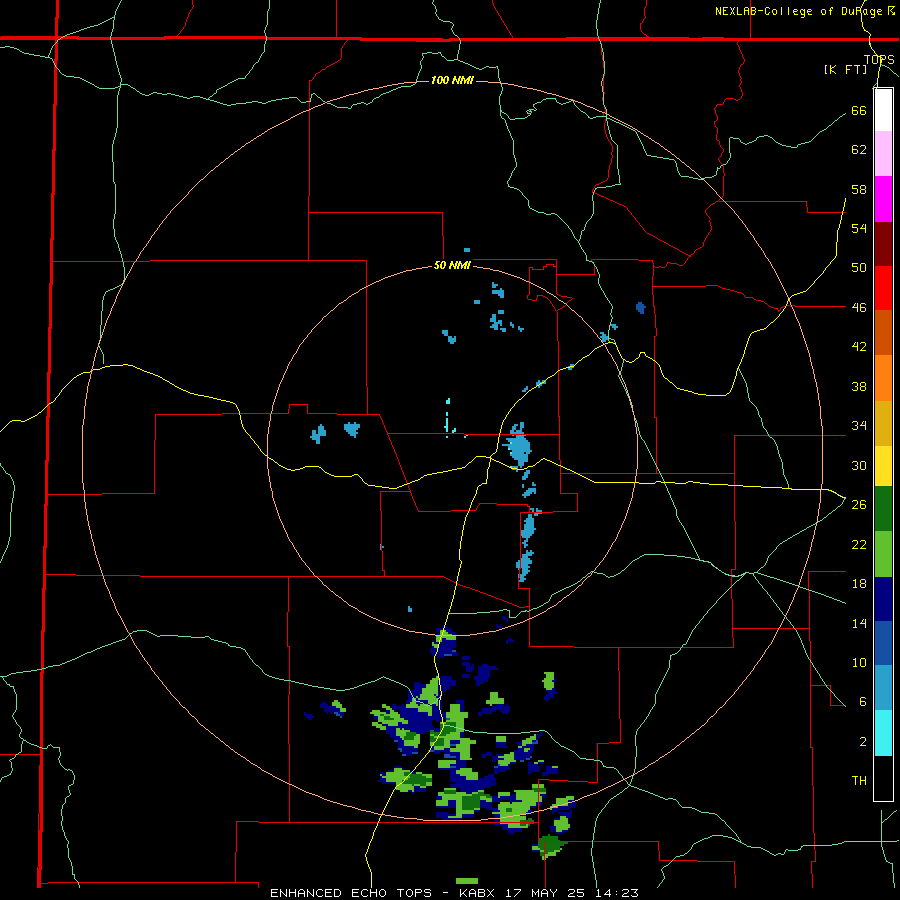900x900 pixels.
Task: Click the legend value '30'
Action: click(x=859, y=465)
